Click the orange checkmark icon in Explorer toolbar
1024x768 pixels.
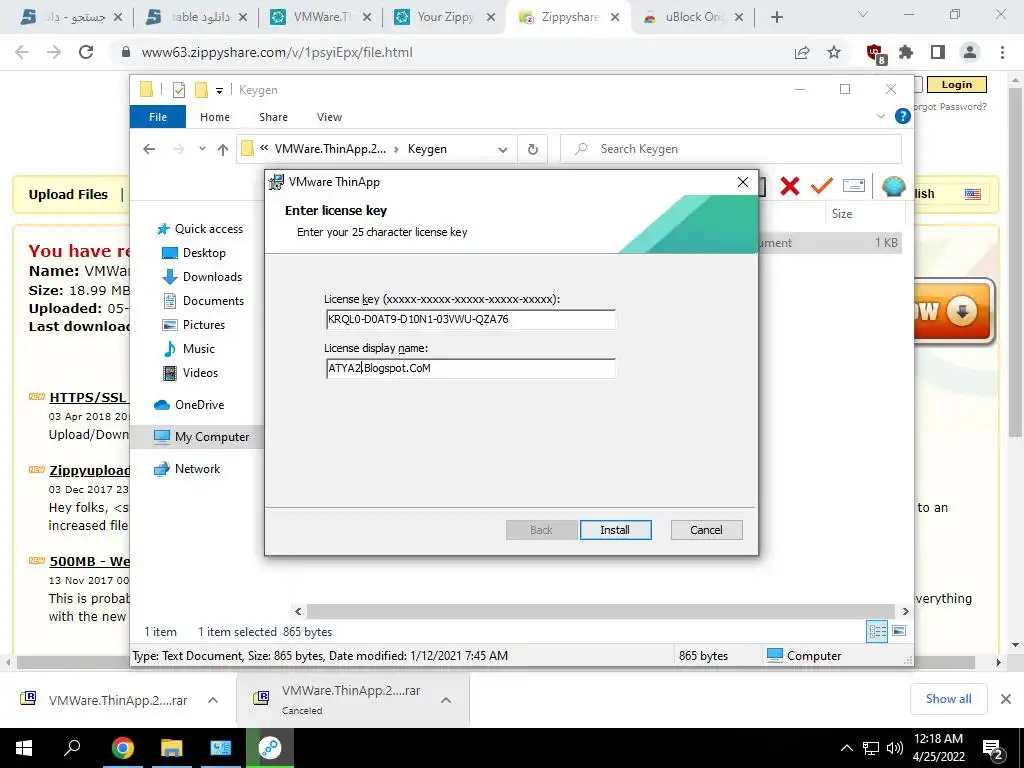click(x=822, y=186)
